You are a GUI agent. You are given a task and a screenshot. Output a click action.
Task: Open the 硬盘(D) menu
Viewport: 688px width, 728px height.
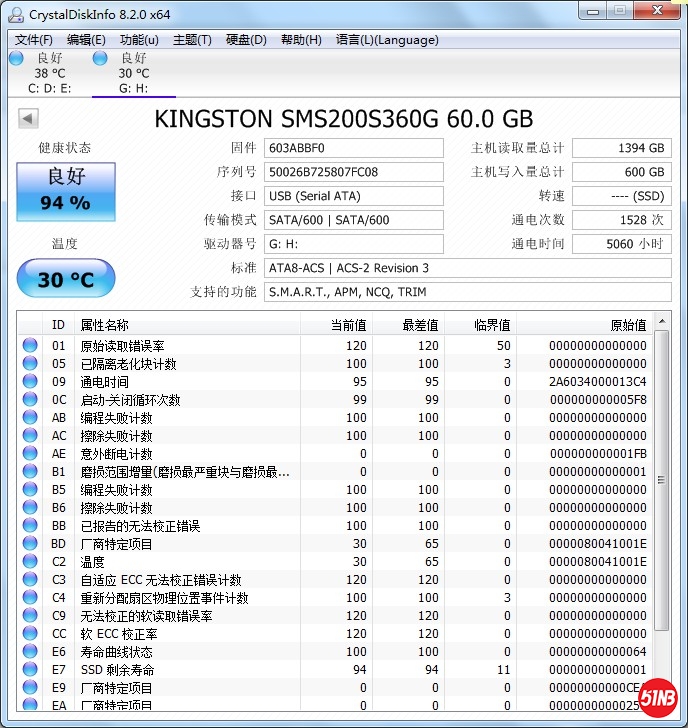[246, 40]
